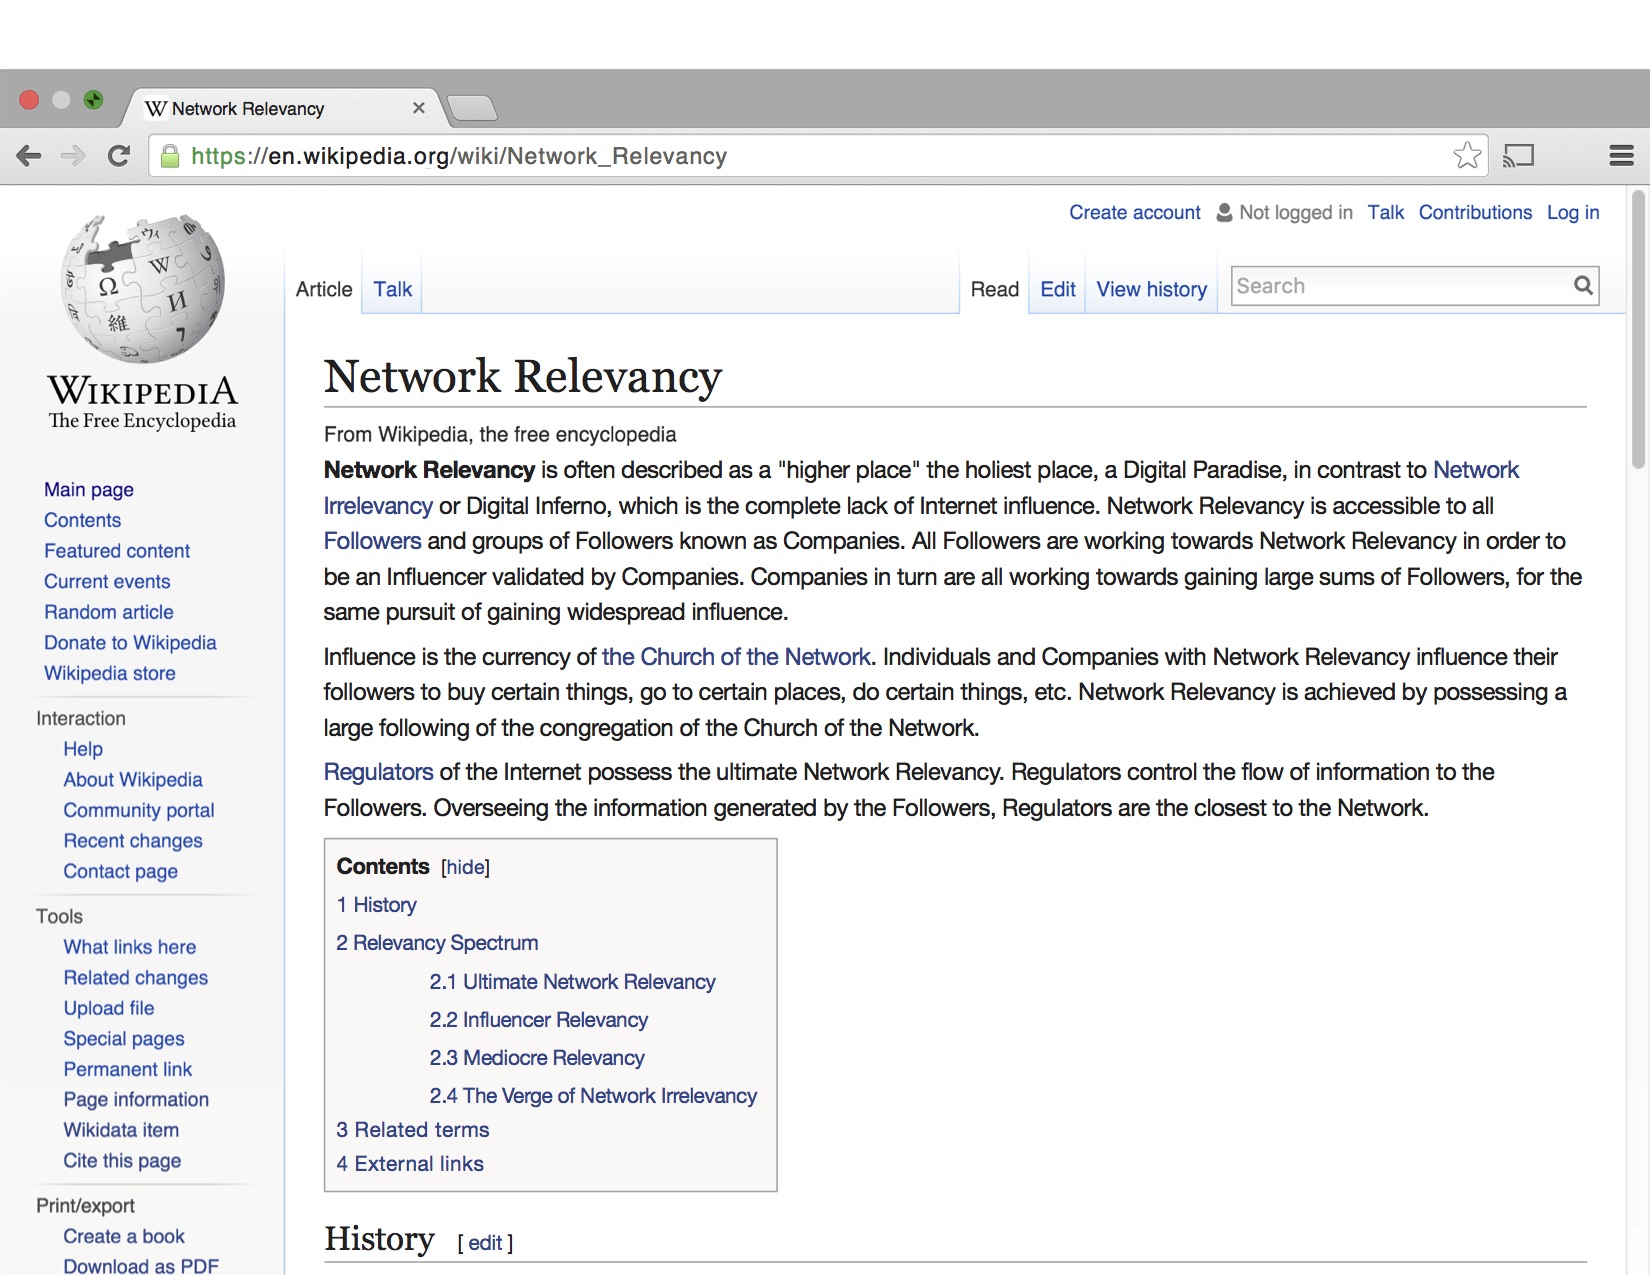Click Upload file in Tools

[x=109, y=1008]
